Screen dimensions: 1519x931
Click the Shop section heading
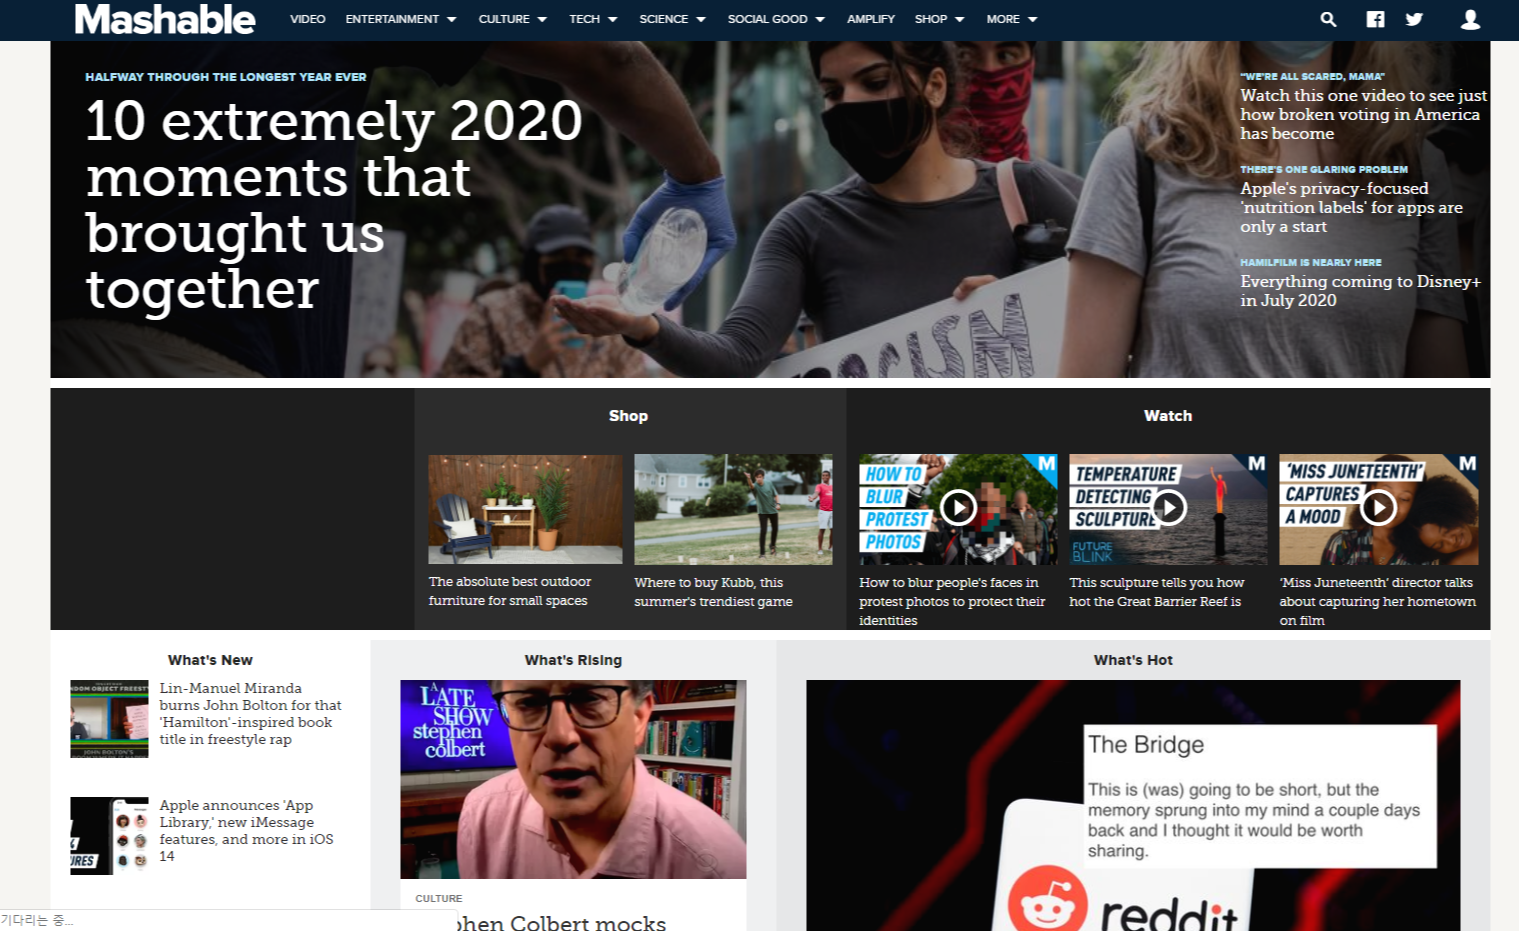coord(628,415)
